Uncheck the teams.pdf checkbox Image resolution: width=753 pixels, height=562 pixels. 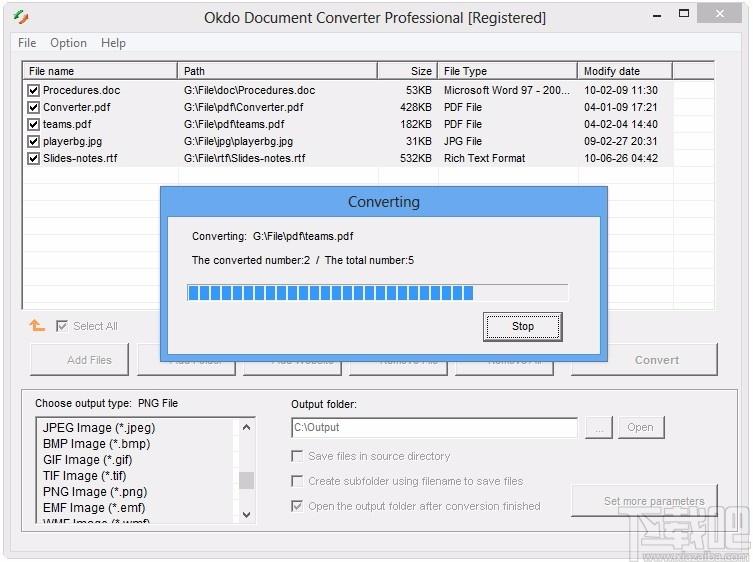33,124
